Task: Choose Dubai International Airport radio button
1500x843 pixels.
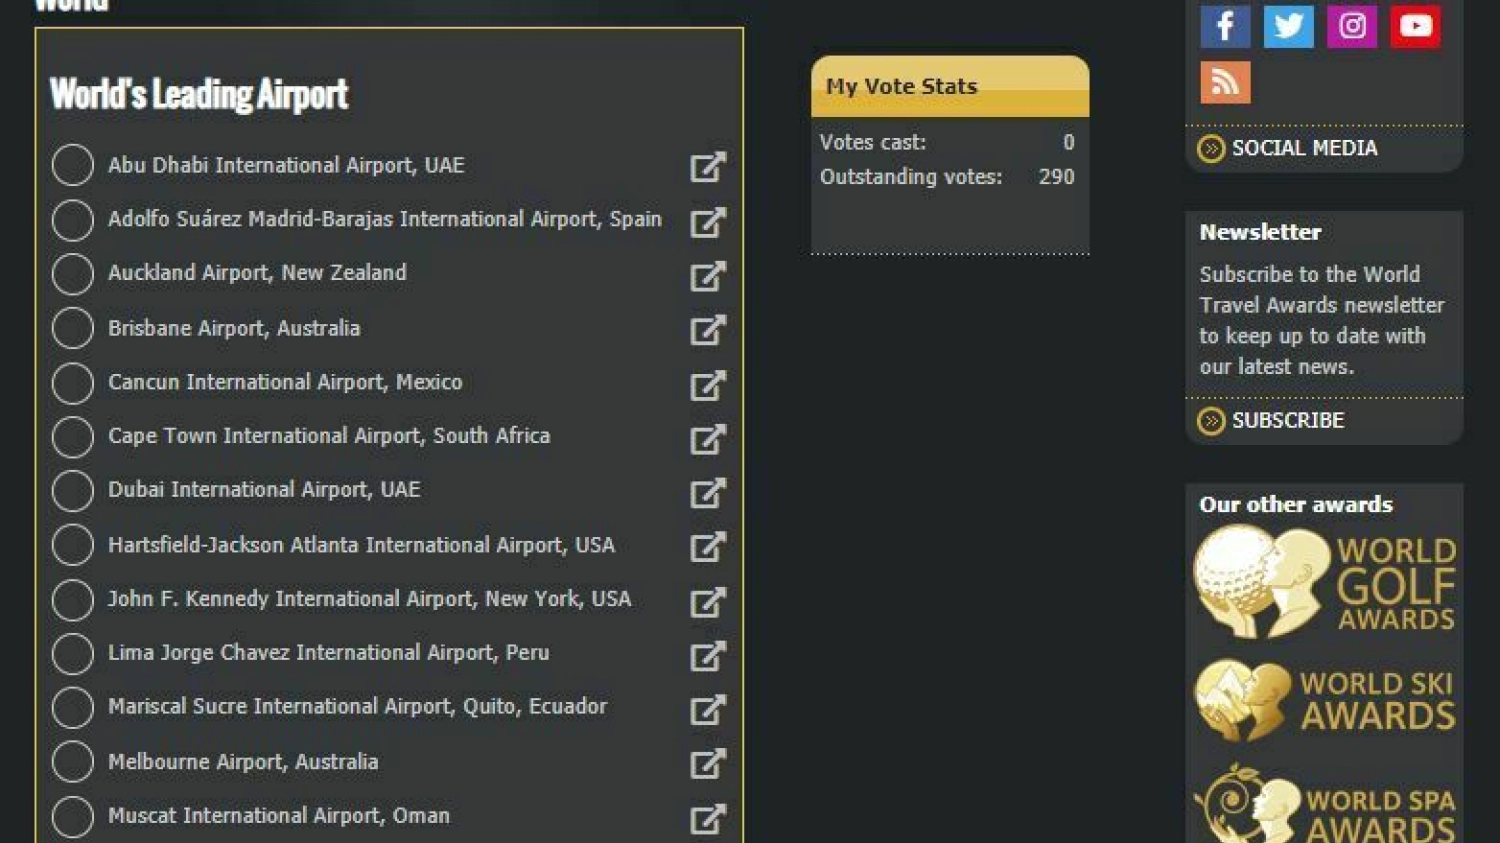Action: pyautogui.click(x=73, y=491)
